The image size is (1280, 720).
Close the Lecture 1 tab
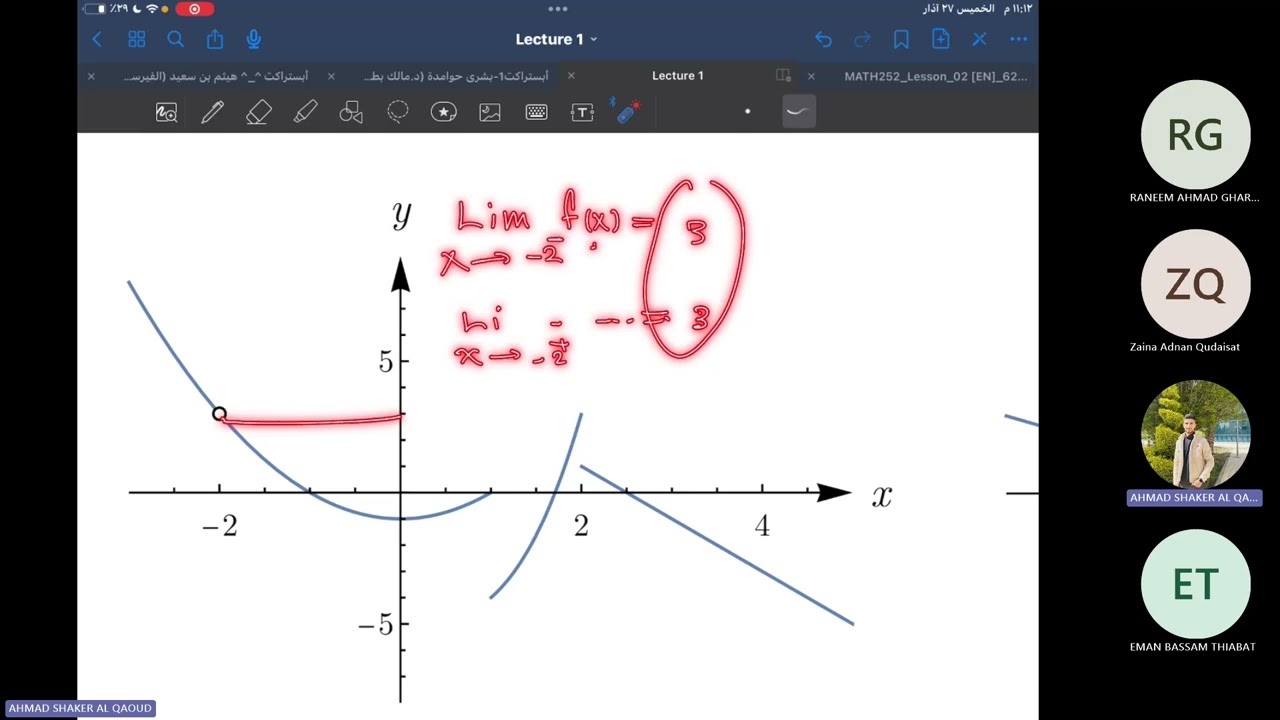tap(571, 76)
